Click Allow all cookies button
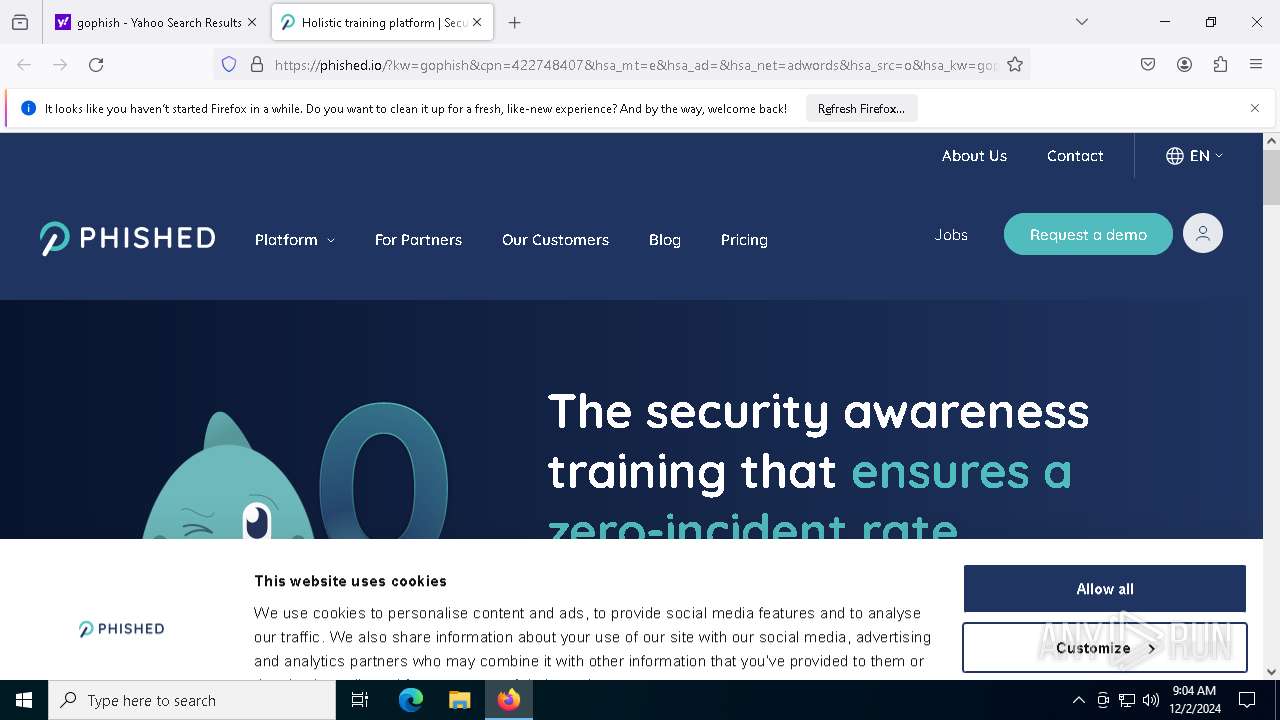Image resolution: width=1280 pixels, height=720 pixels. tap(1105, 589)
